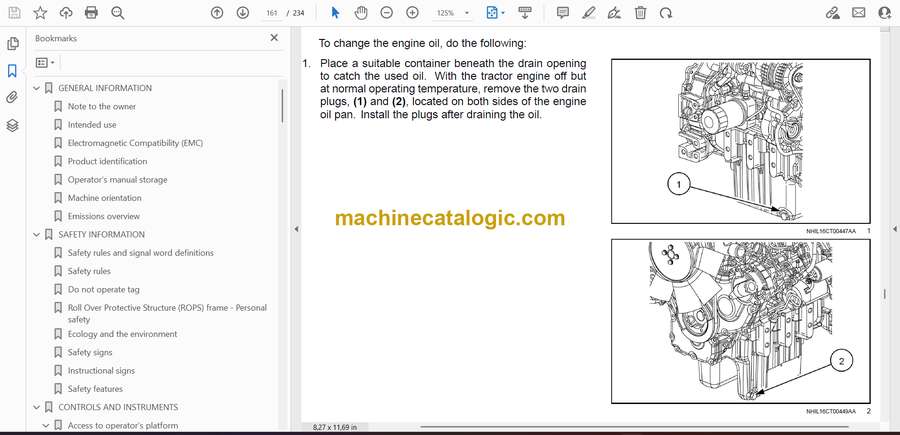Open the Do not operate tag bookmark
Viewport: 900px width, 435px height.
tap(103, 290)
